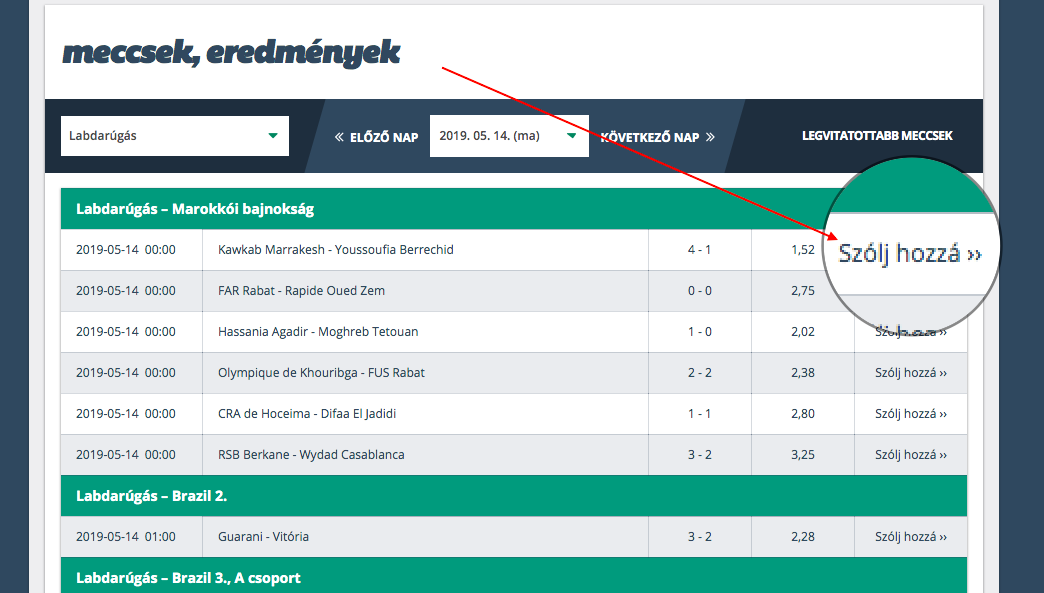Screen dimensions: 1044x593
Task: Click the double-left chevron beside ELŐZŐ NAP
Action: [340, 137]
